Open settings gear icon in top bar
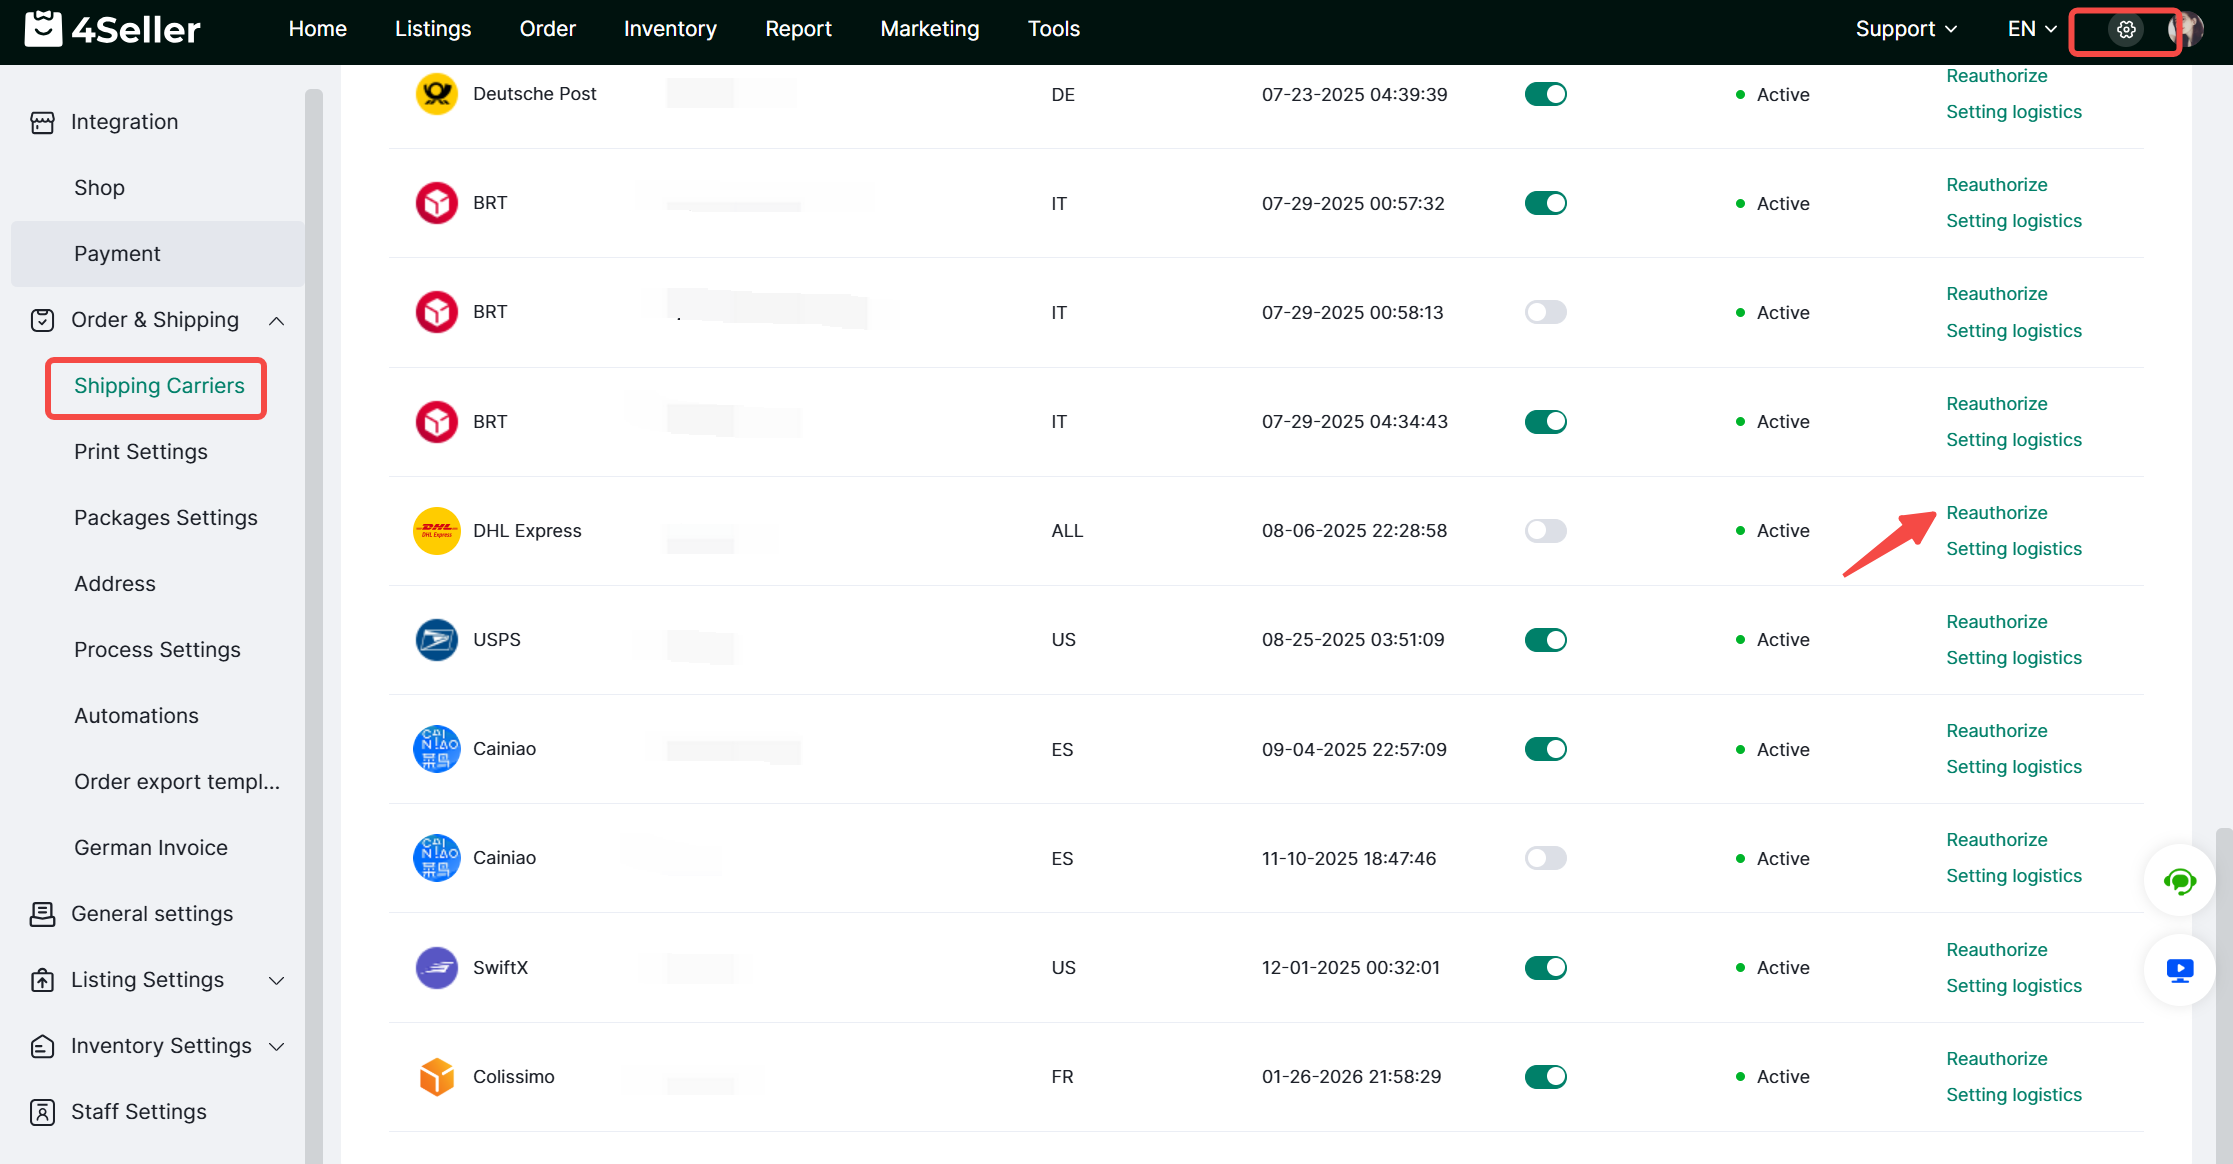The height and width of the screenshot is (1164, 2233). [2126, 29]
